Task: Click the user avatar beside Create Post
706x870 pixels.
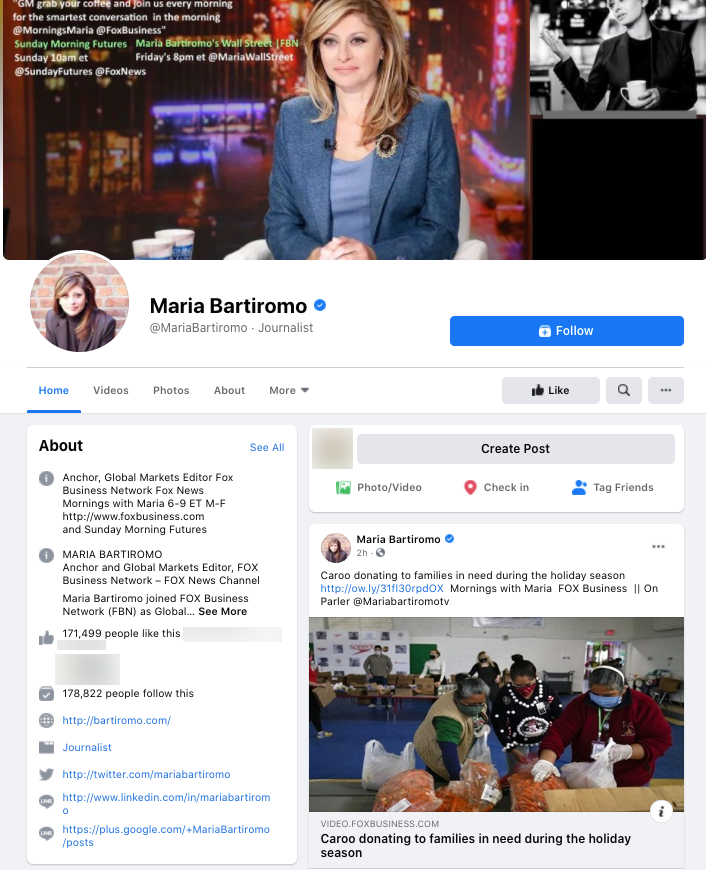Action: [x=332, y=448]
